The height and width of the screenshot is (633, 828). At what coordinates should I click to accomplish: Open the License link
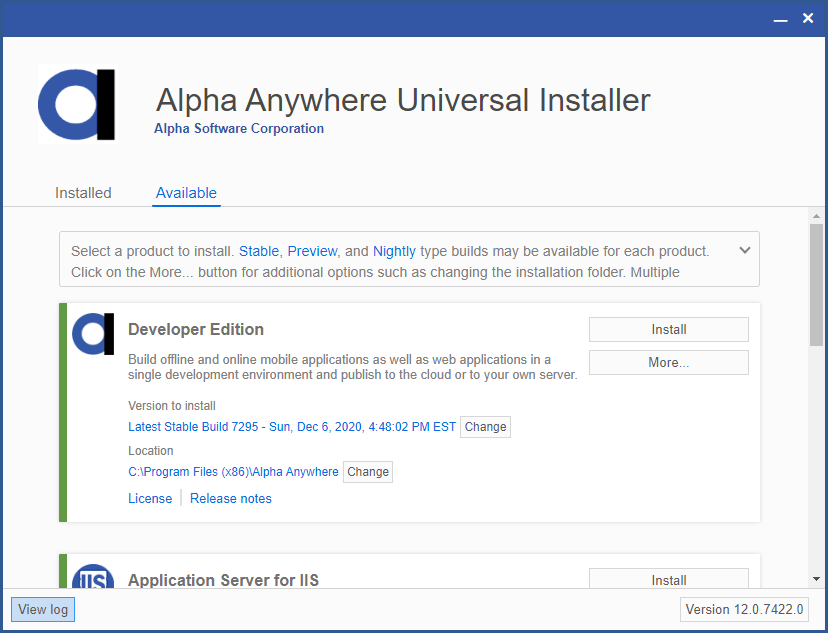(150, 498)
